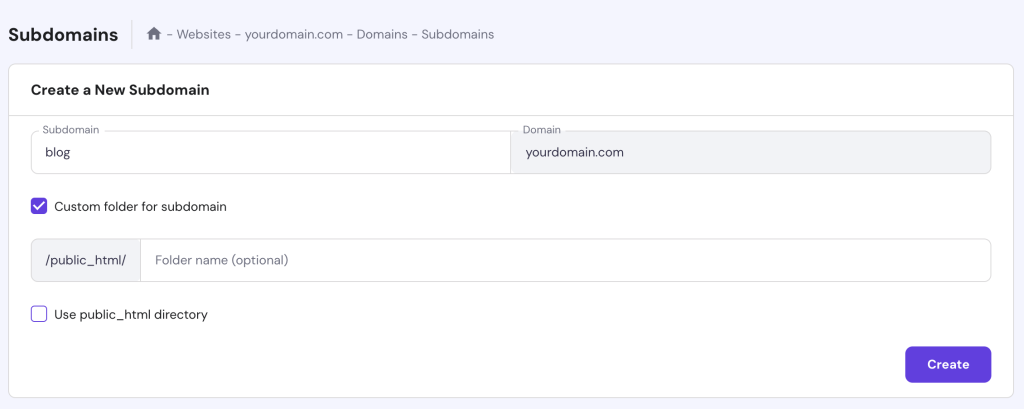Click the small Subdomain field label
The height and width of the screenshot is (409, 1024).
click(70, 130)
